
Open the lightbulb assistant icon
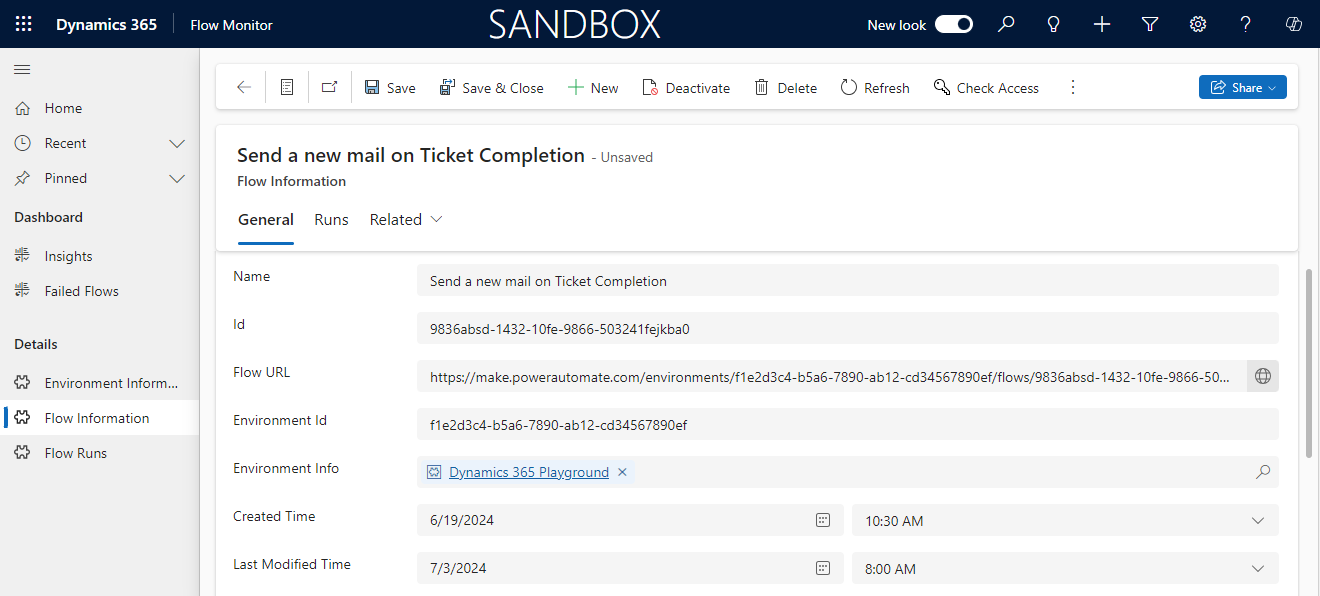(1053, 24)
